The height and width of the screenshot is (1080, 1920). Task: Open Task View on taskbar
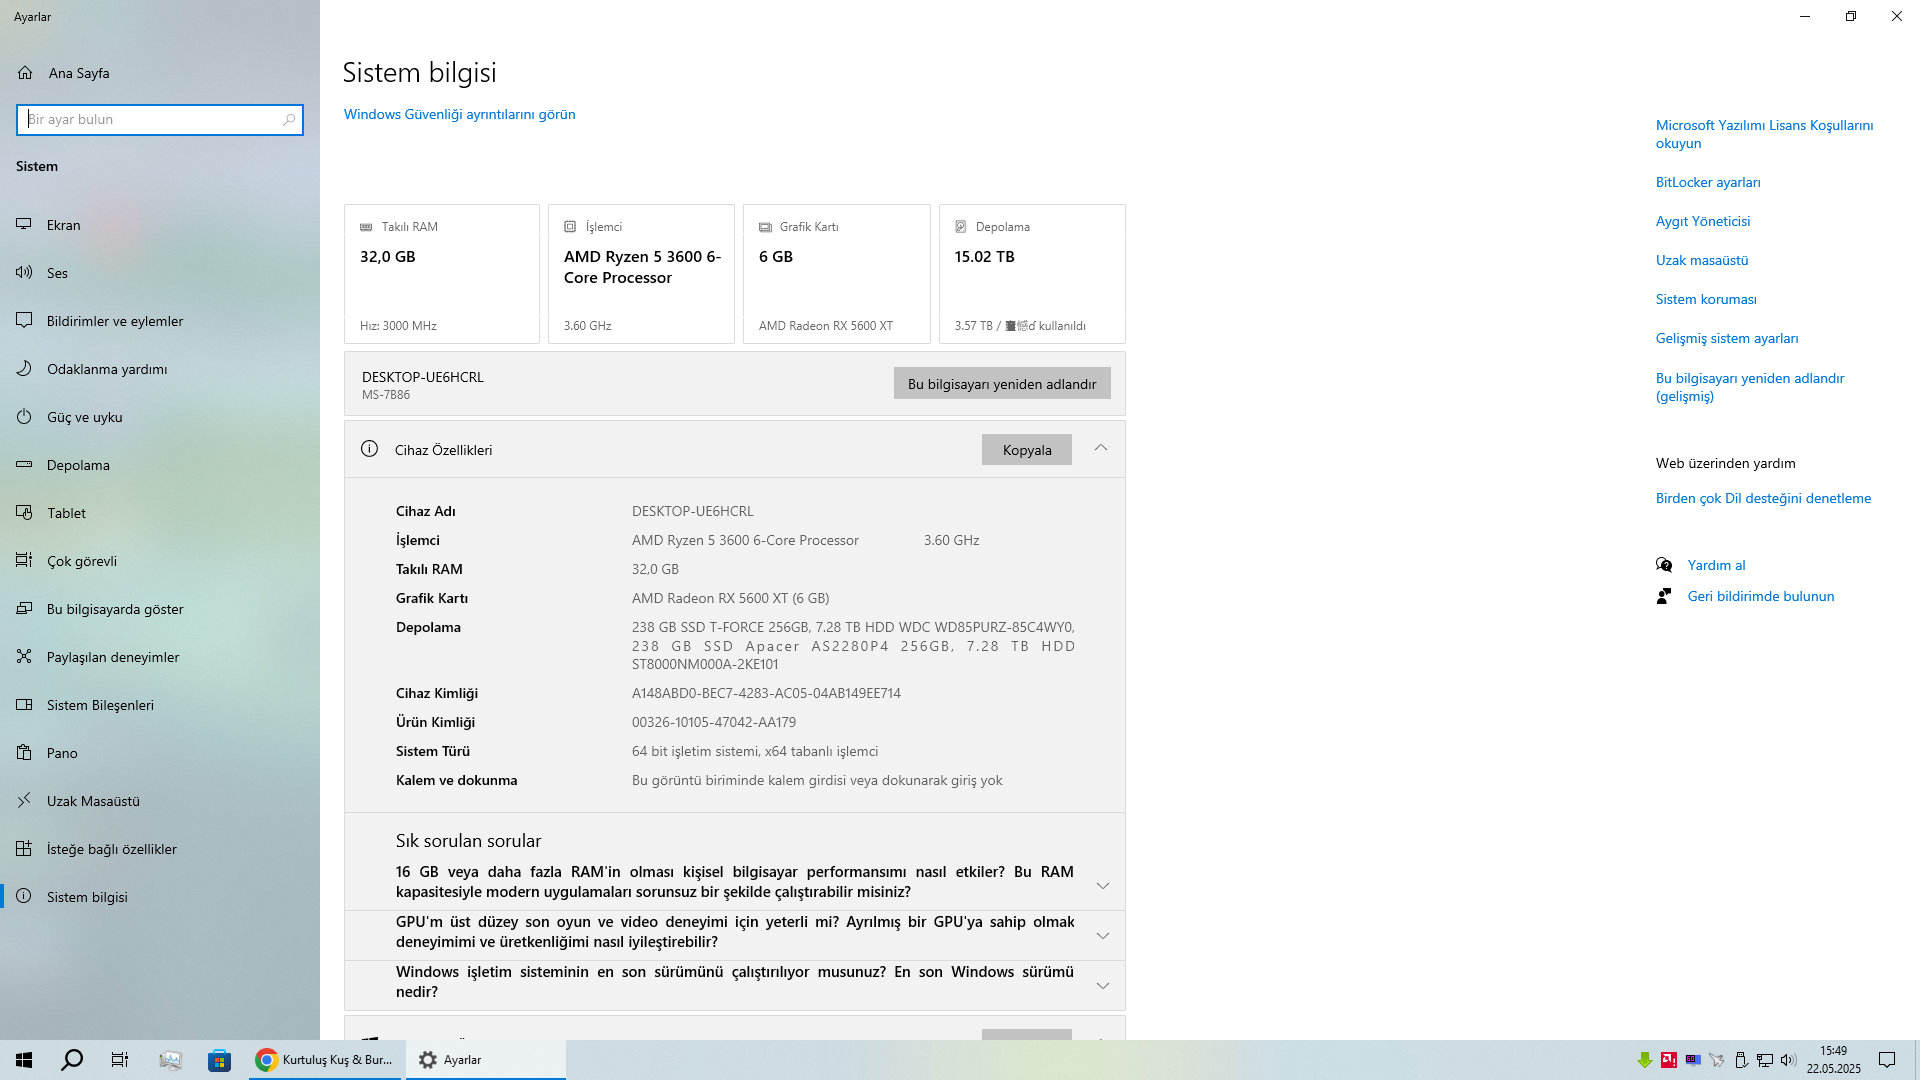click(x=120, y=1060)
